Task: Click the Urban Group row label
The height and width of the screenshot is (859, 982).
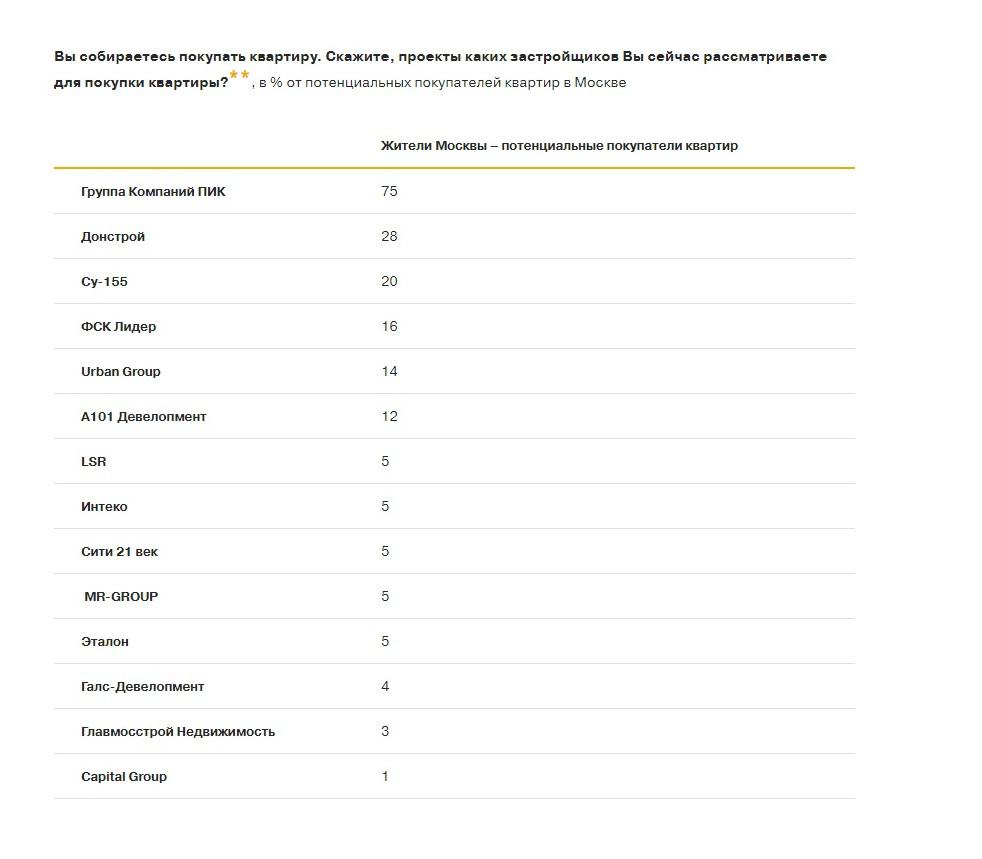Action: pos(120,372)
